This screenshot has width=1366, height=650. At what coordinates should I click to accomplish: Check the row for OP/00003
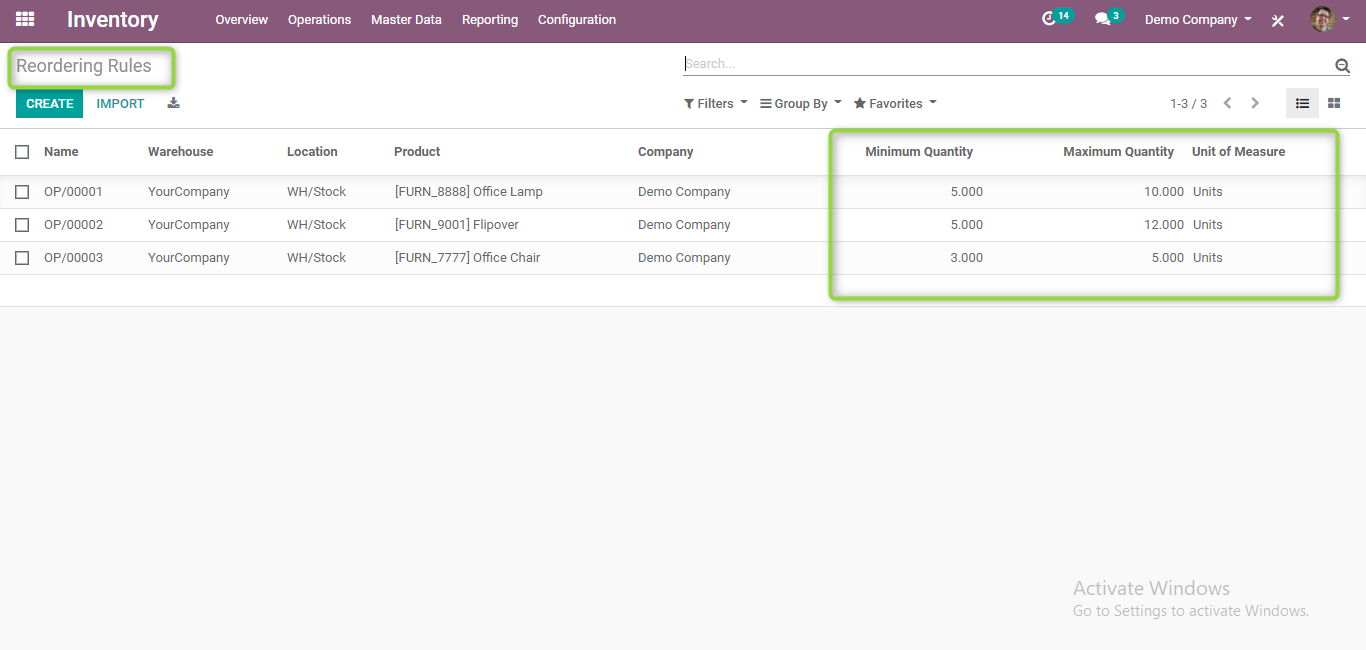coord(22,257)
